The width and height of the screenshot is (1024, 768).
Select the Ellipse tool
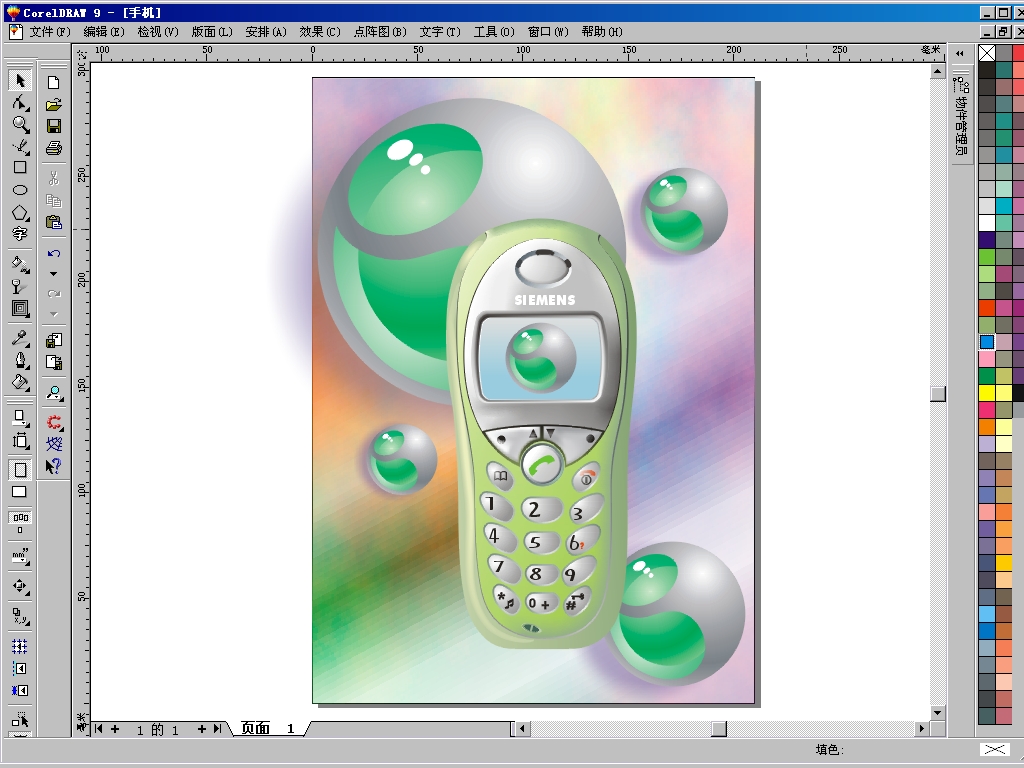click(20, 190)
